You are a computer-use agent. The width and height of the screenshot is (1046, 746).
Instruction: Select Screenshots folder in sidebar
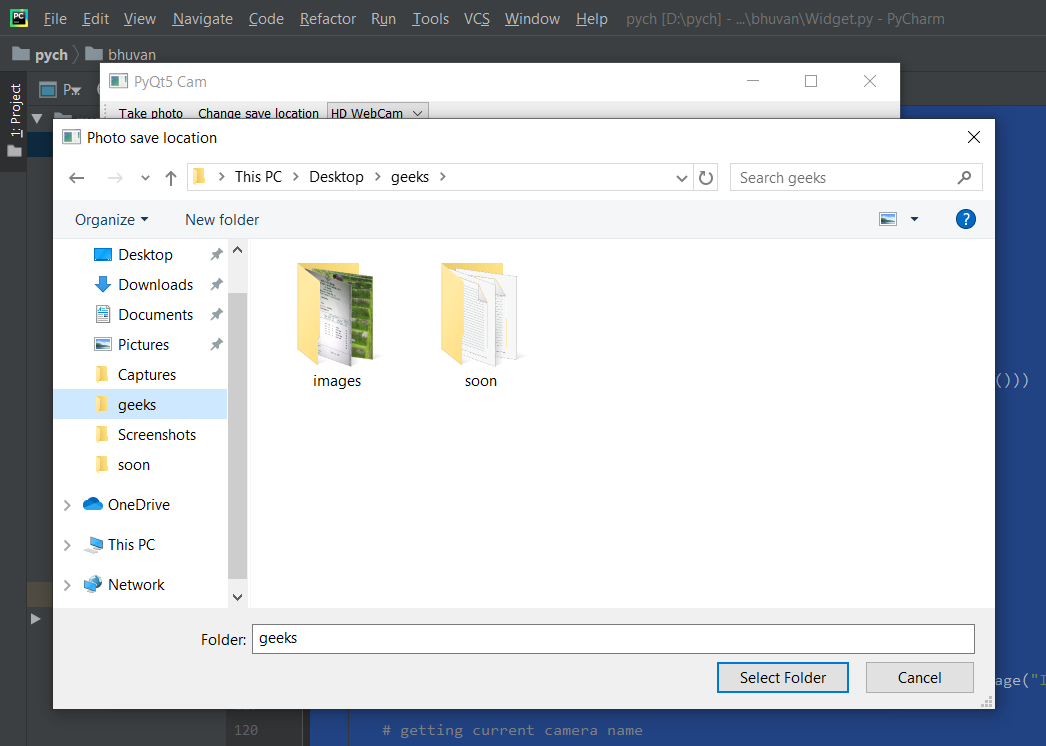(157, 435)
